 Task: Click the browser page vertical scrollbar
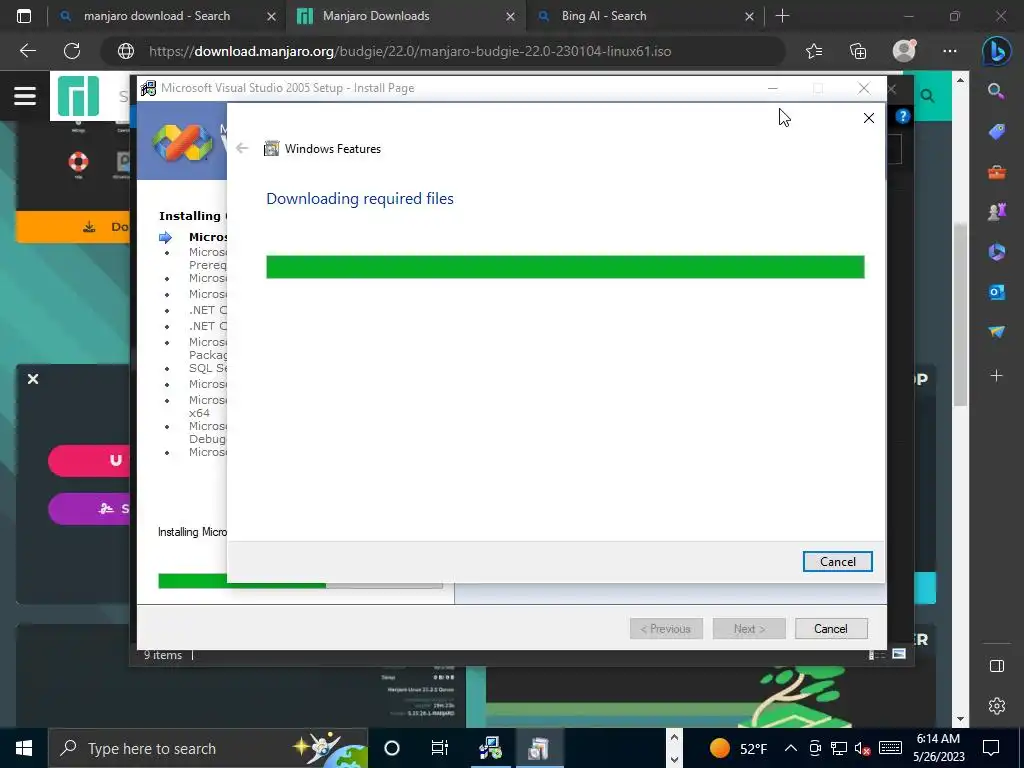point(960,313)
